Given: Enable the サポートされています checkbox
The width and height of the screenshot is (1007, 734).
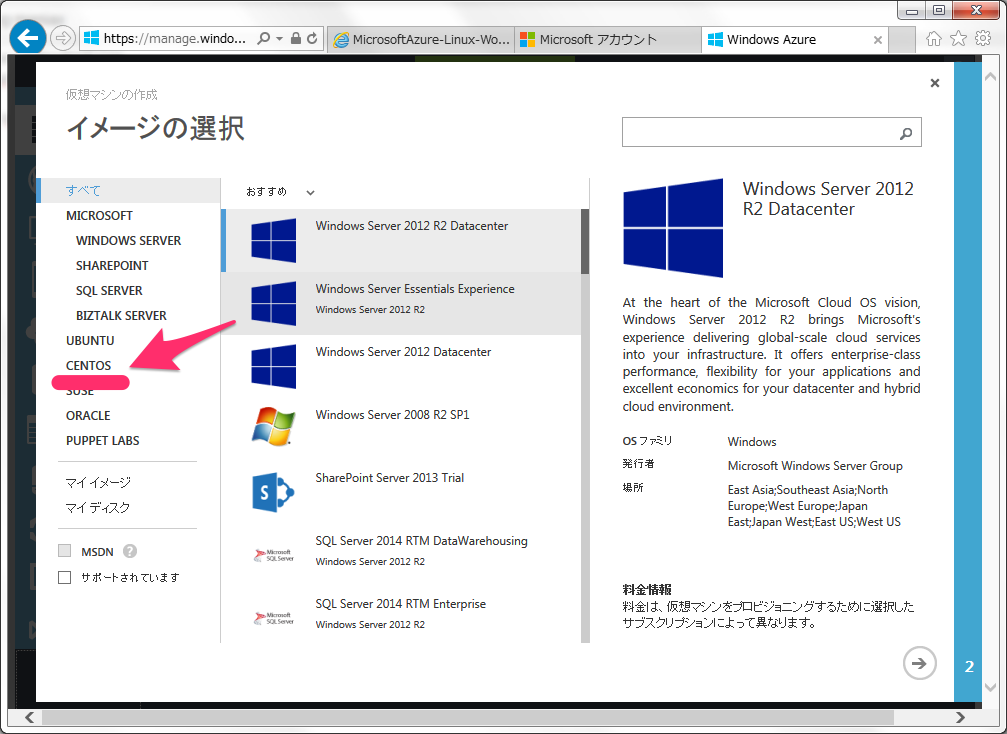Looking at the screenshot, I should pos(64,577).
